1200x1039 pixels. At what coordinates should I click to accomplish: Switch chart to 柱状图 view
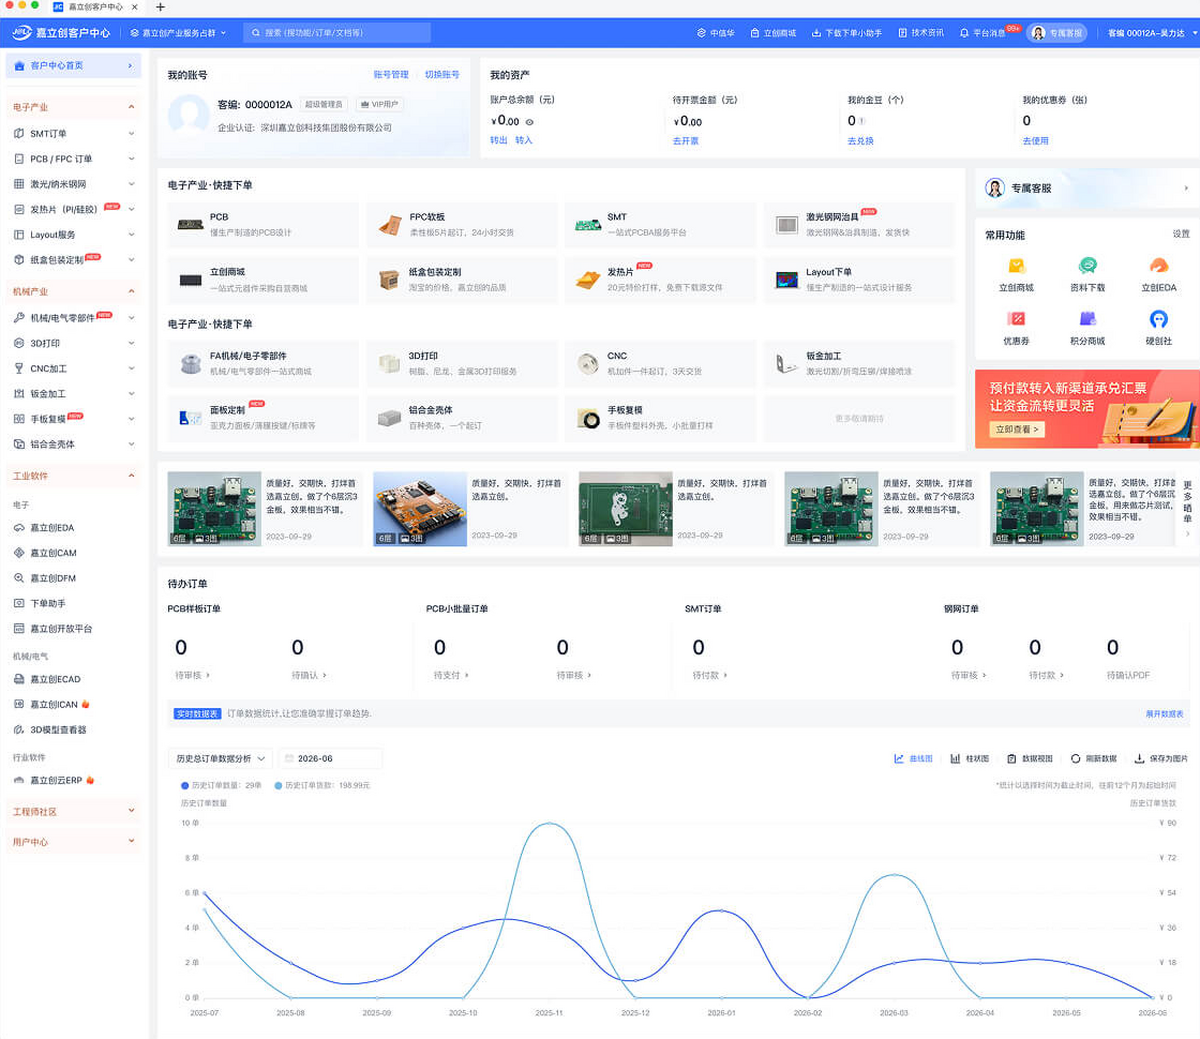pyautogui.click(x=969, y=759)
